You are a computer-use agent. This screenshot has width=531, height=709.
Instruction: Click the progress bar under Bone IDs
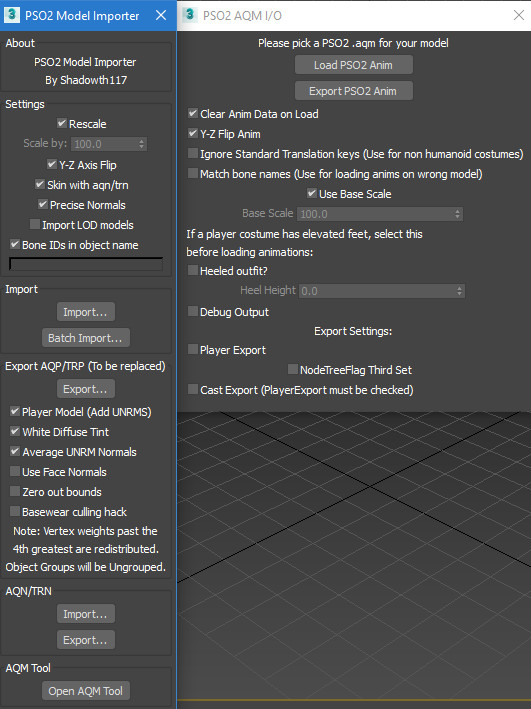coord(86,264)
